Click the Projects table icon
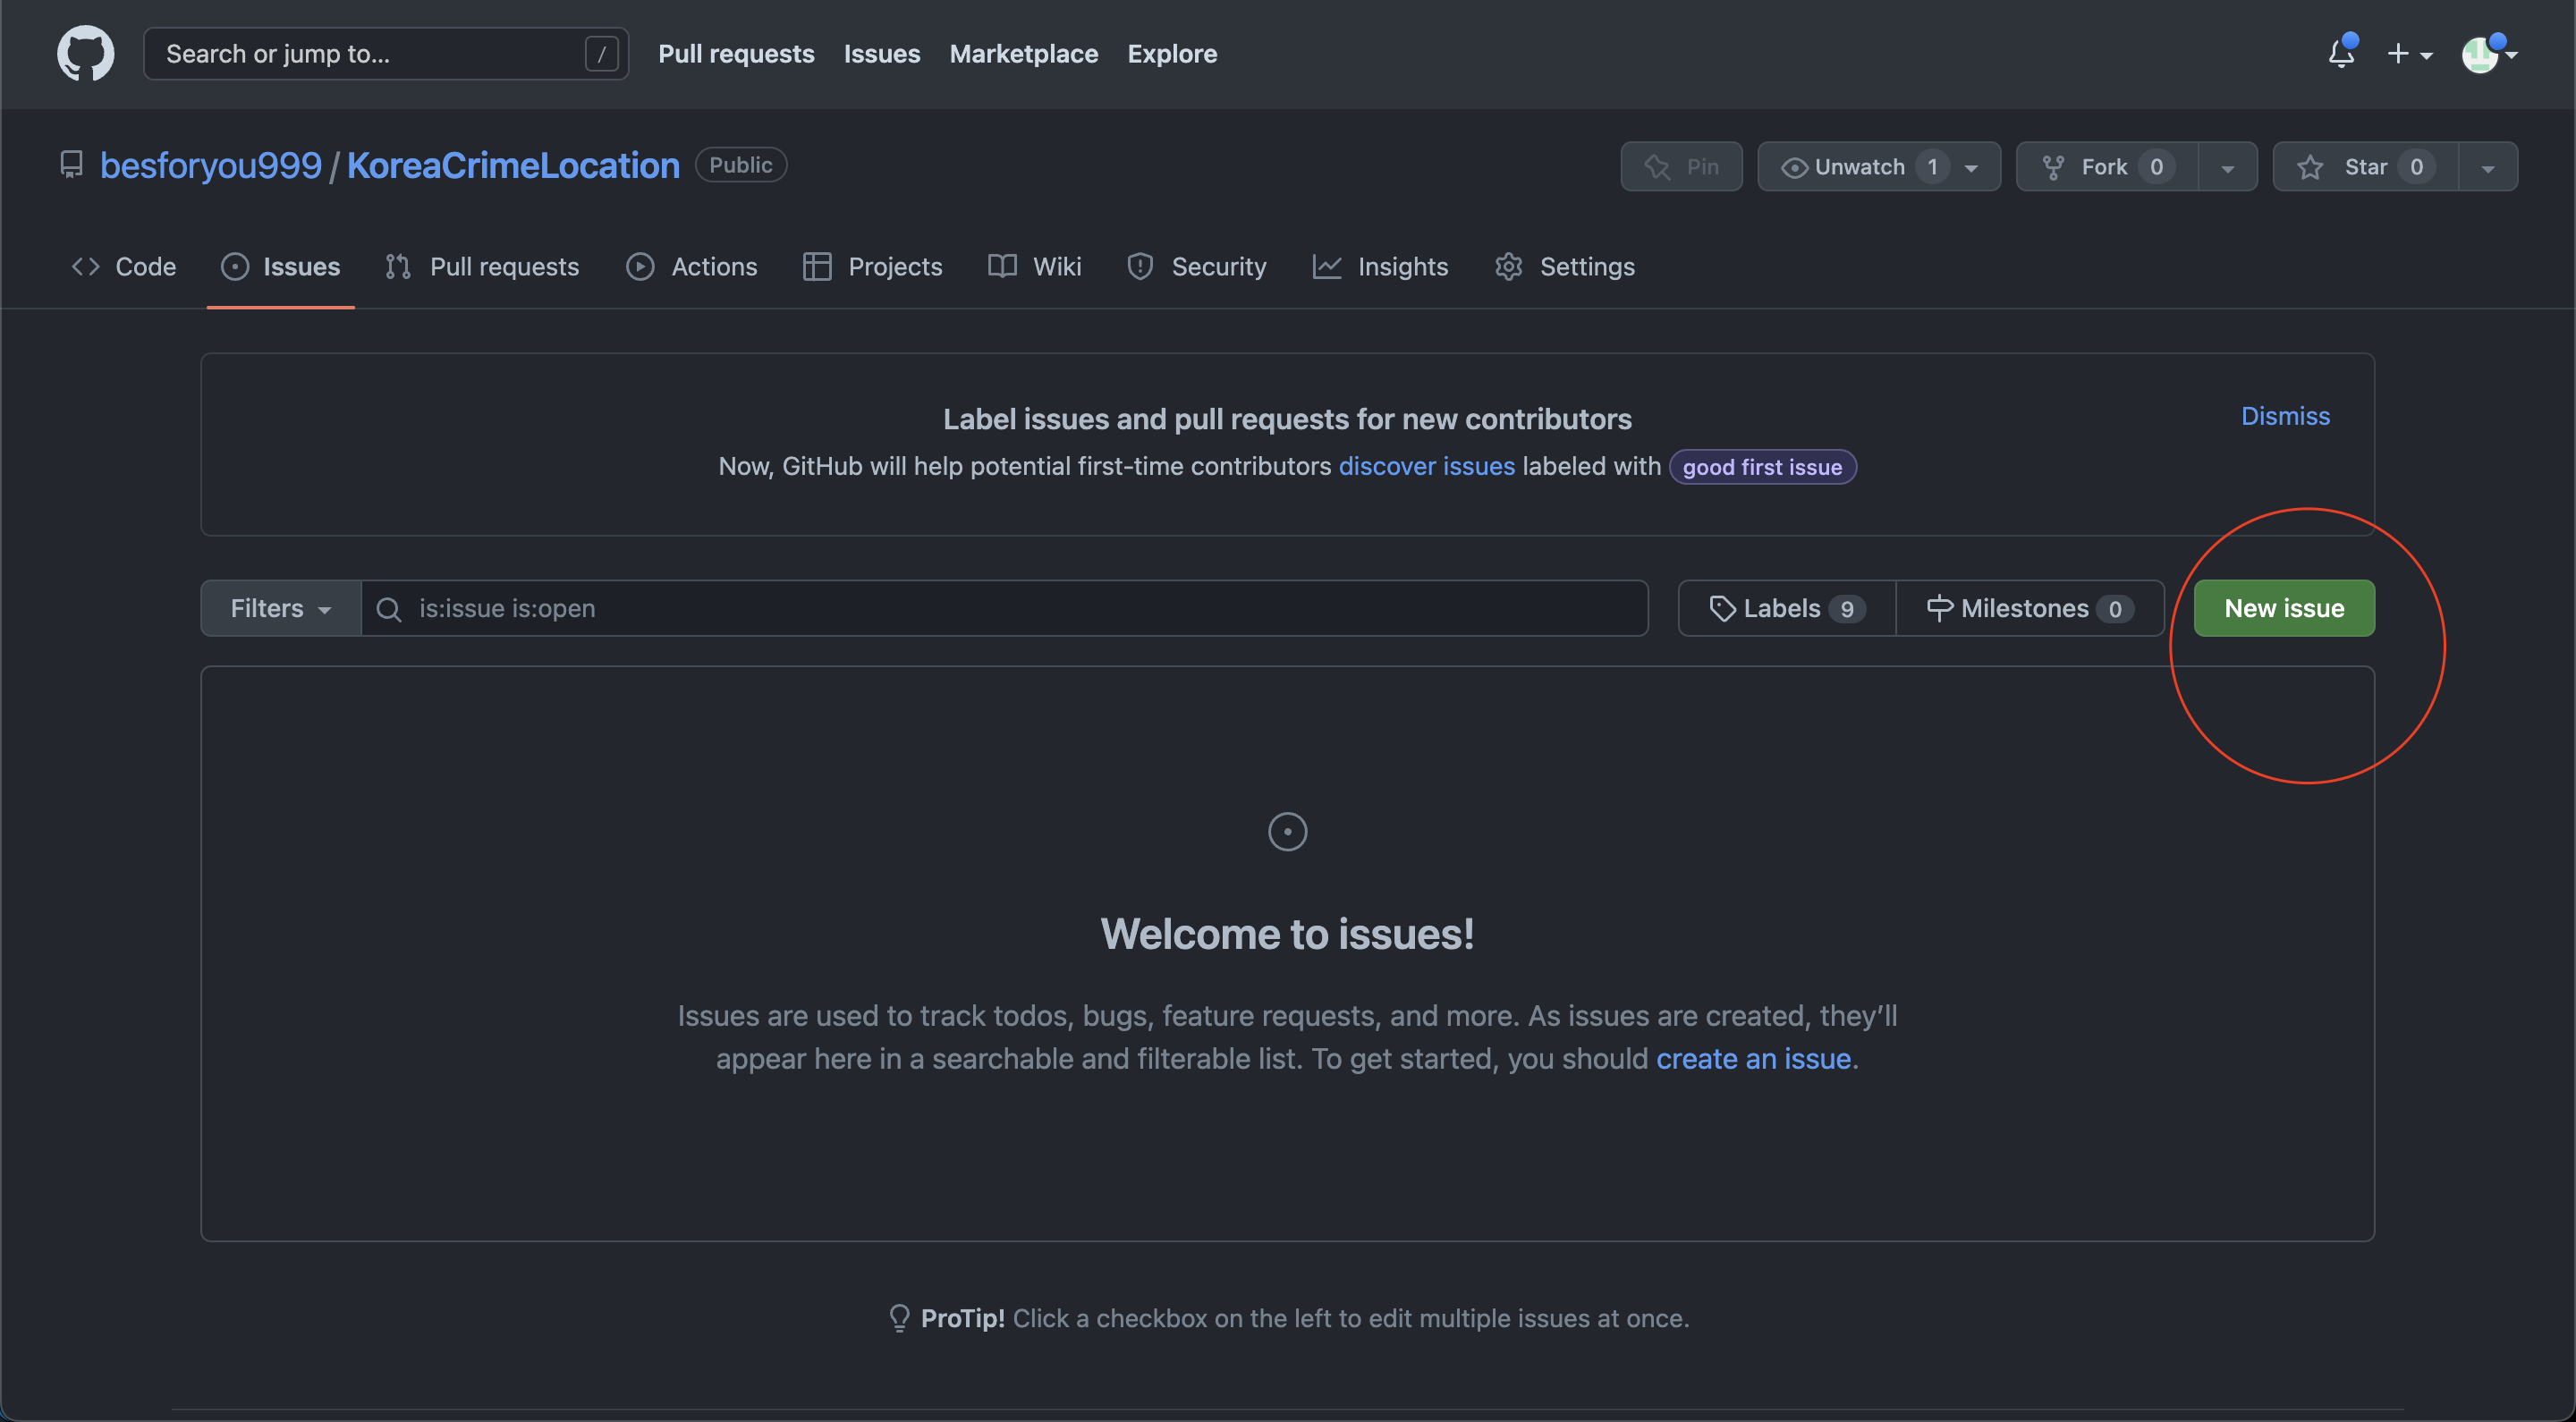This screenshot has width=2576, height=1422. click(x=817, y=266)
